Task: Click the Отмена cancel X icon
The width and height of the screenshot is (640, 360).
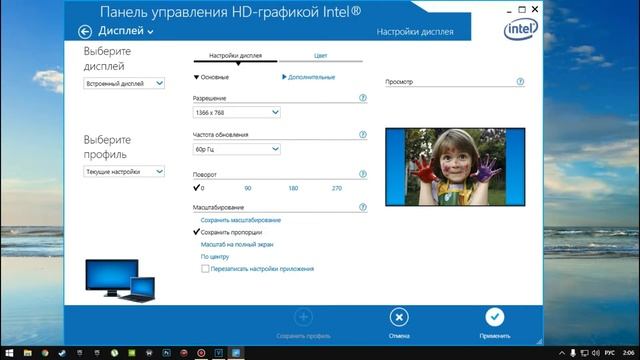Action: pos(399,317)
